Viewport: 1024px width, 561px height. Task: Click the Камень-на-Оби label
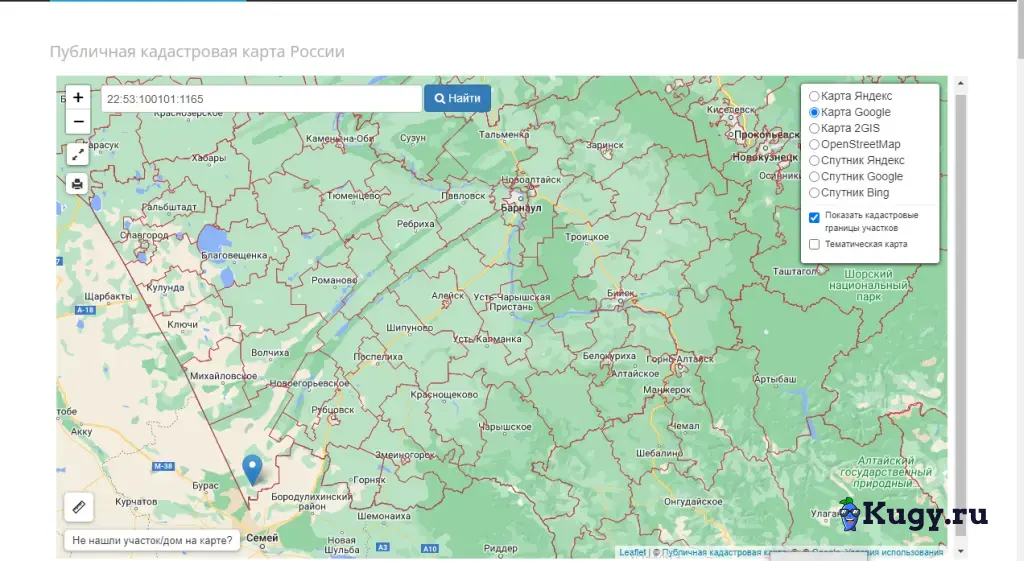(x=340, y=138)
